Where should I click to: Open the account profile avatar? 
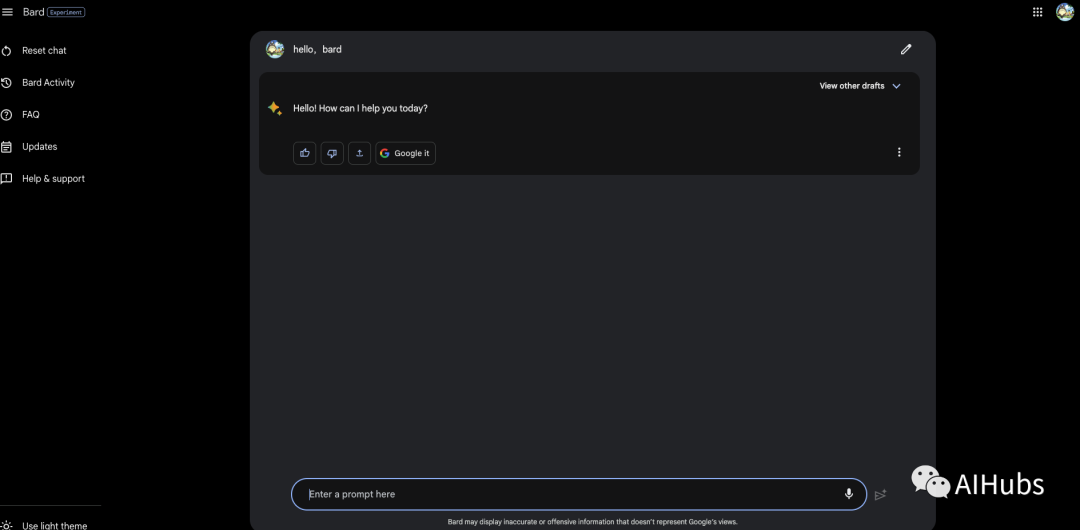point(1065,12)
